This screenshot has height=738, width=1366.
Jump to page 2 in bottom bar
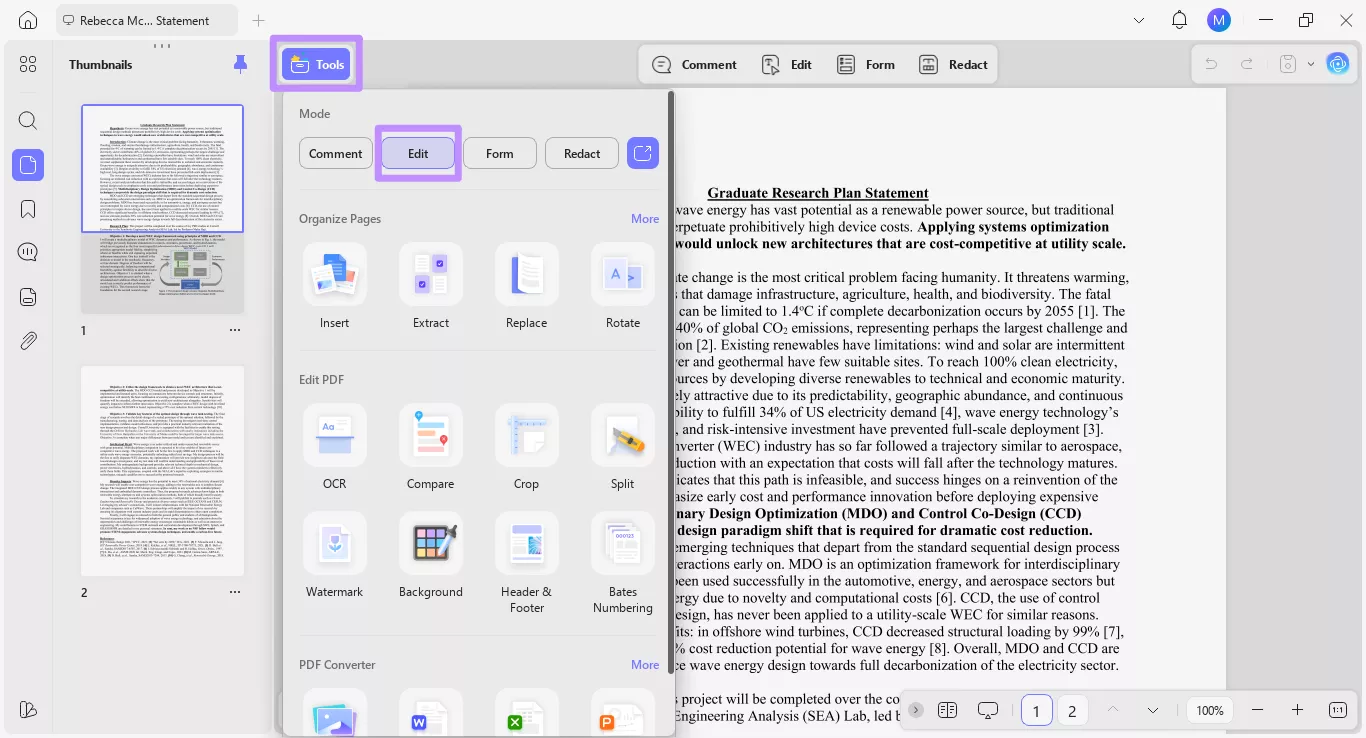pyautogui.click(x=1072, y=711)
